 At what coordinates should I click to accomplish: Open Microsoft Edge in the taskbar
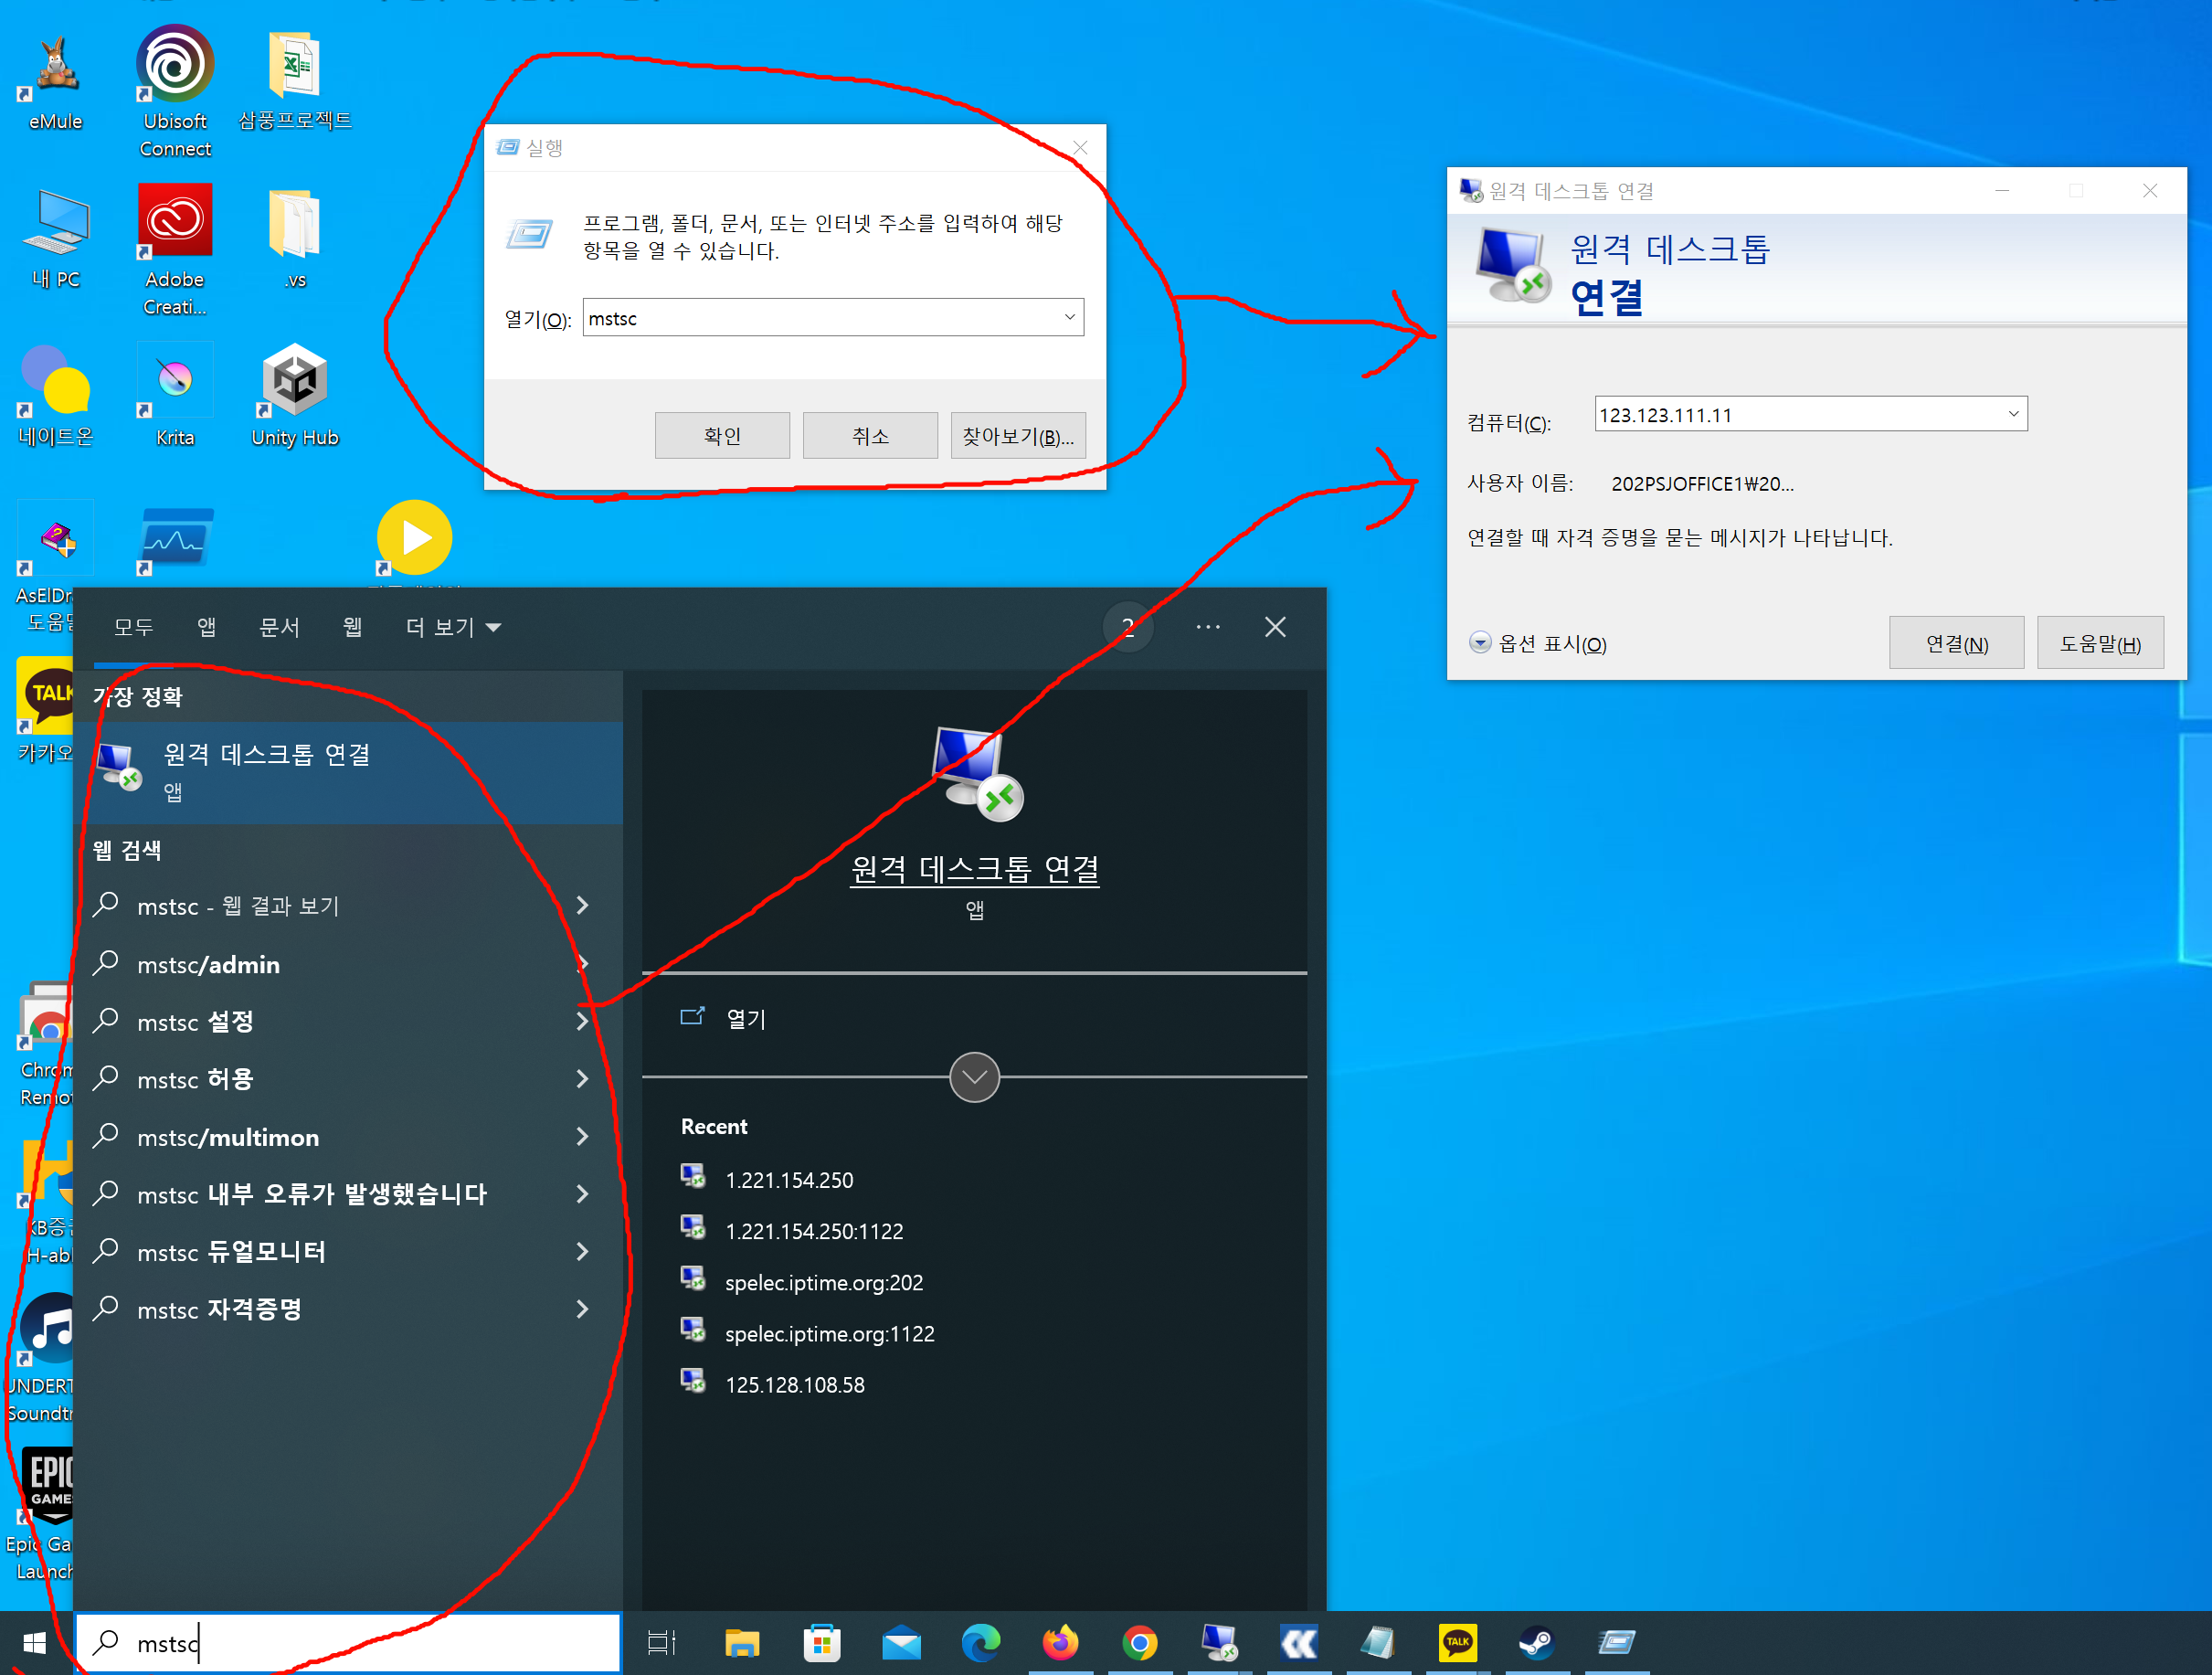click(980, 1642)
